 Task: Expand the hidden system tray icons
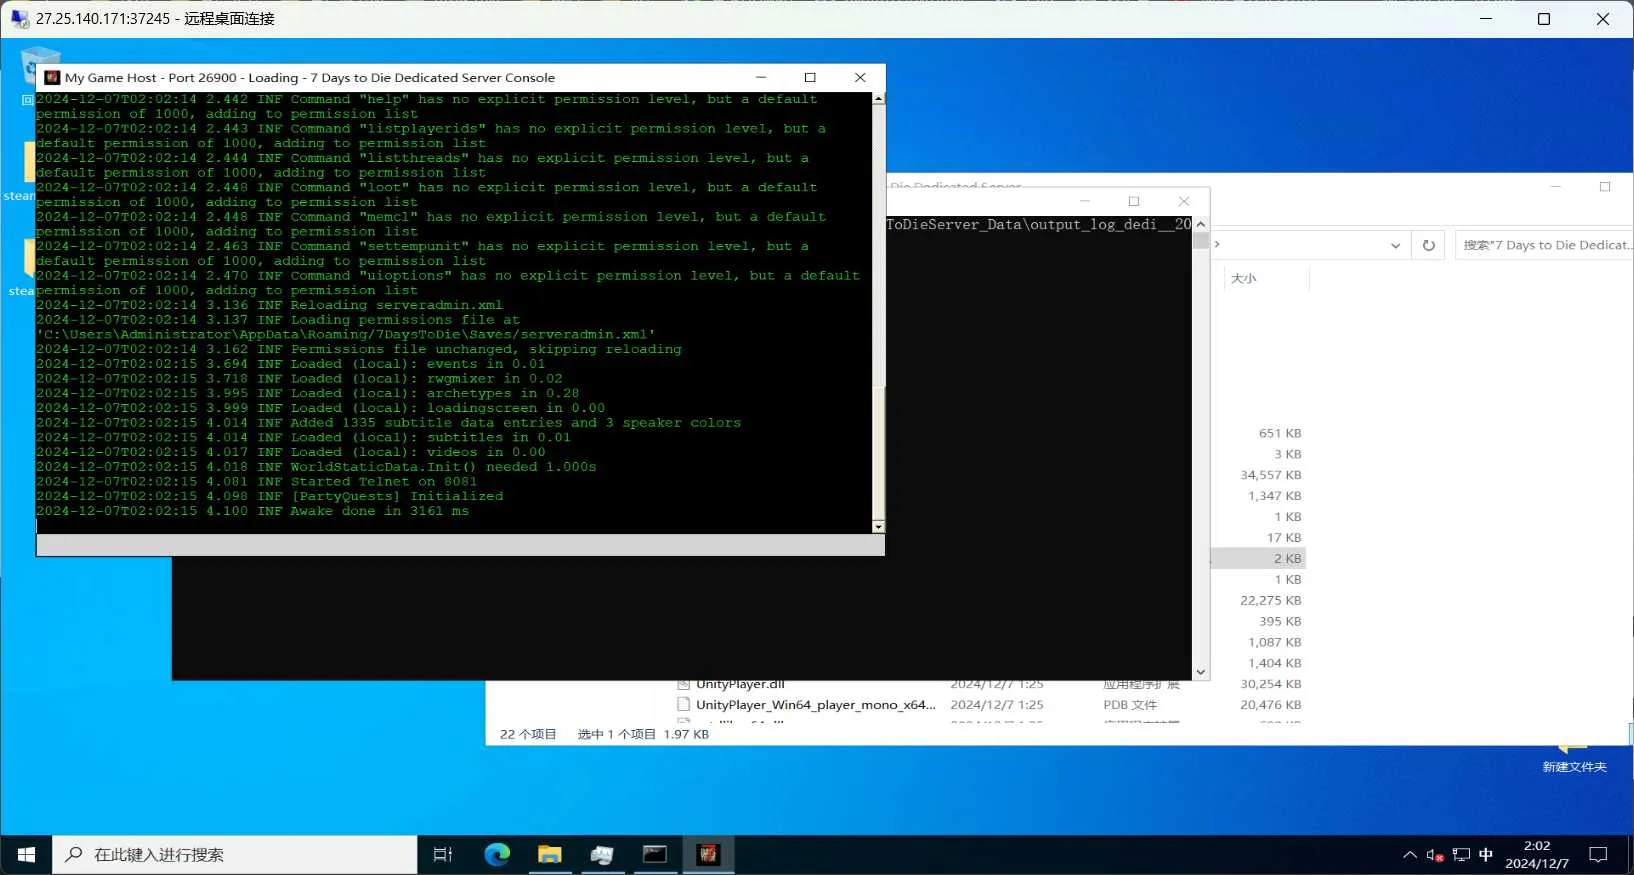pyautogui.click(x=1410, y=855)
